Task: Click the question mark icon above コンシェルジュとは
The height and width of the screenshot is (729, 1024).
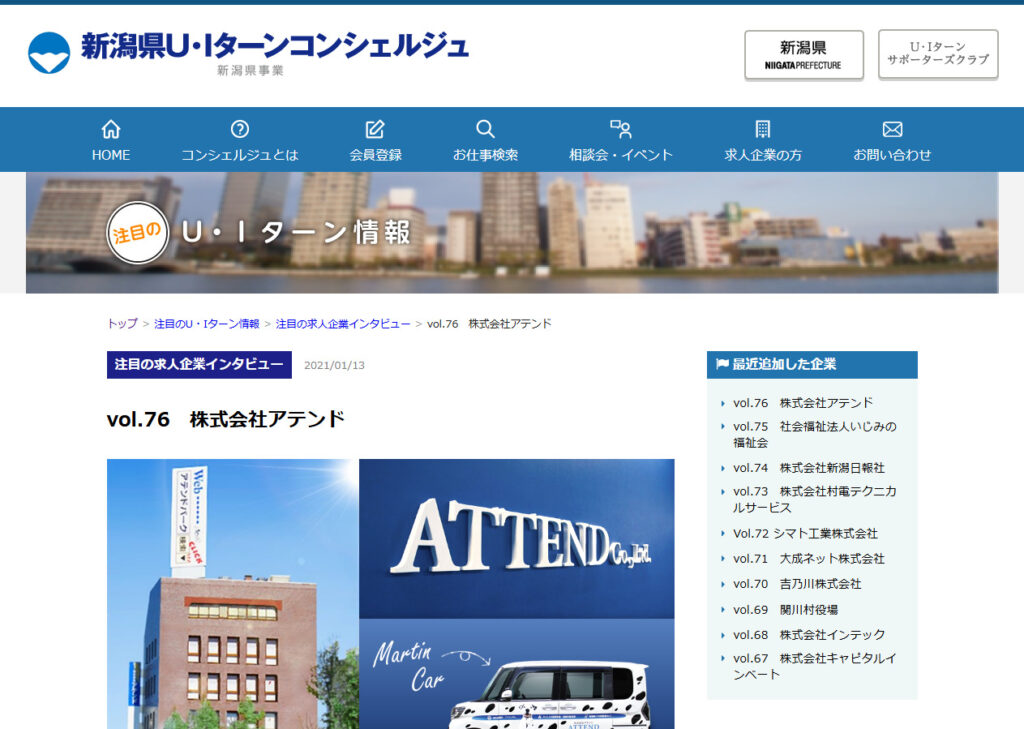Action: pos(240,129)
